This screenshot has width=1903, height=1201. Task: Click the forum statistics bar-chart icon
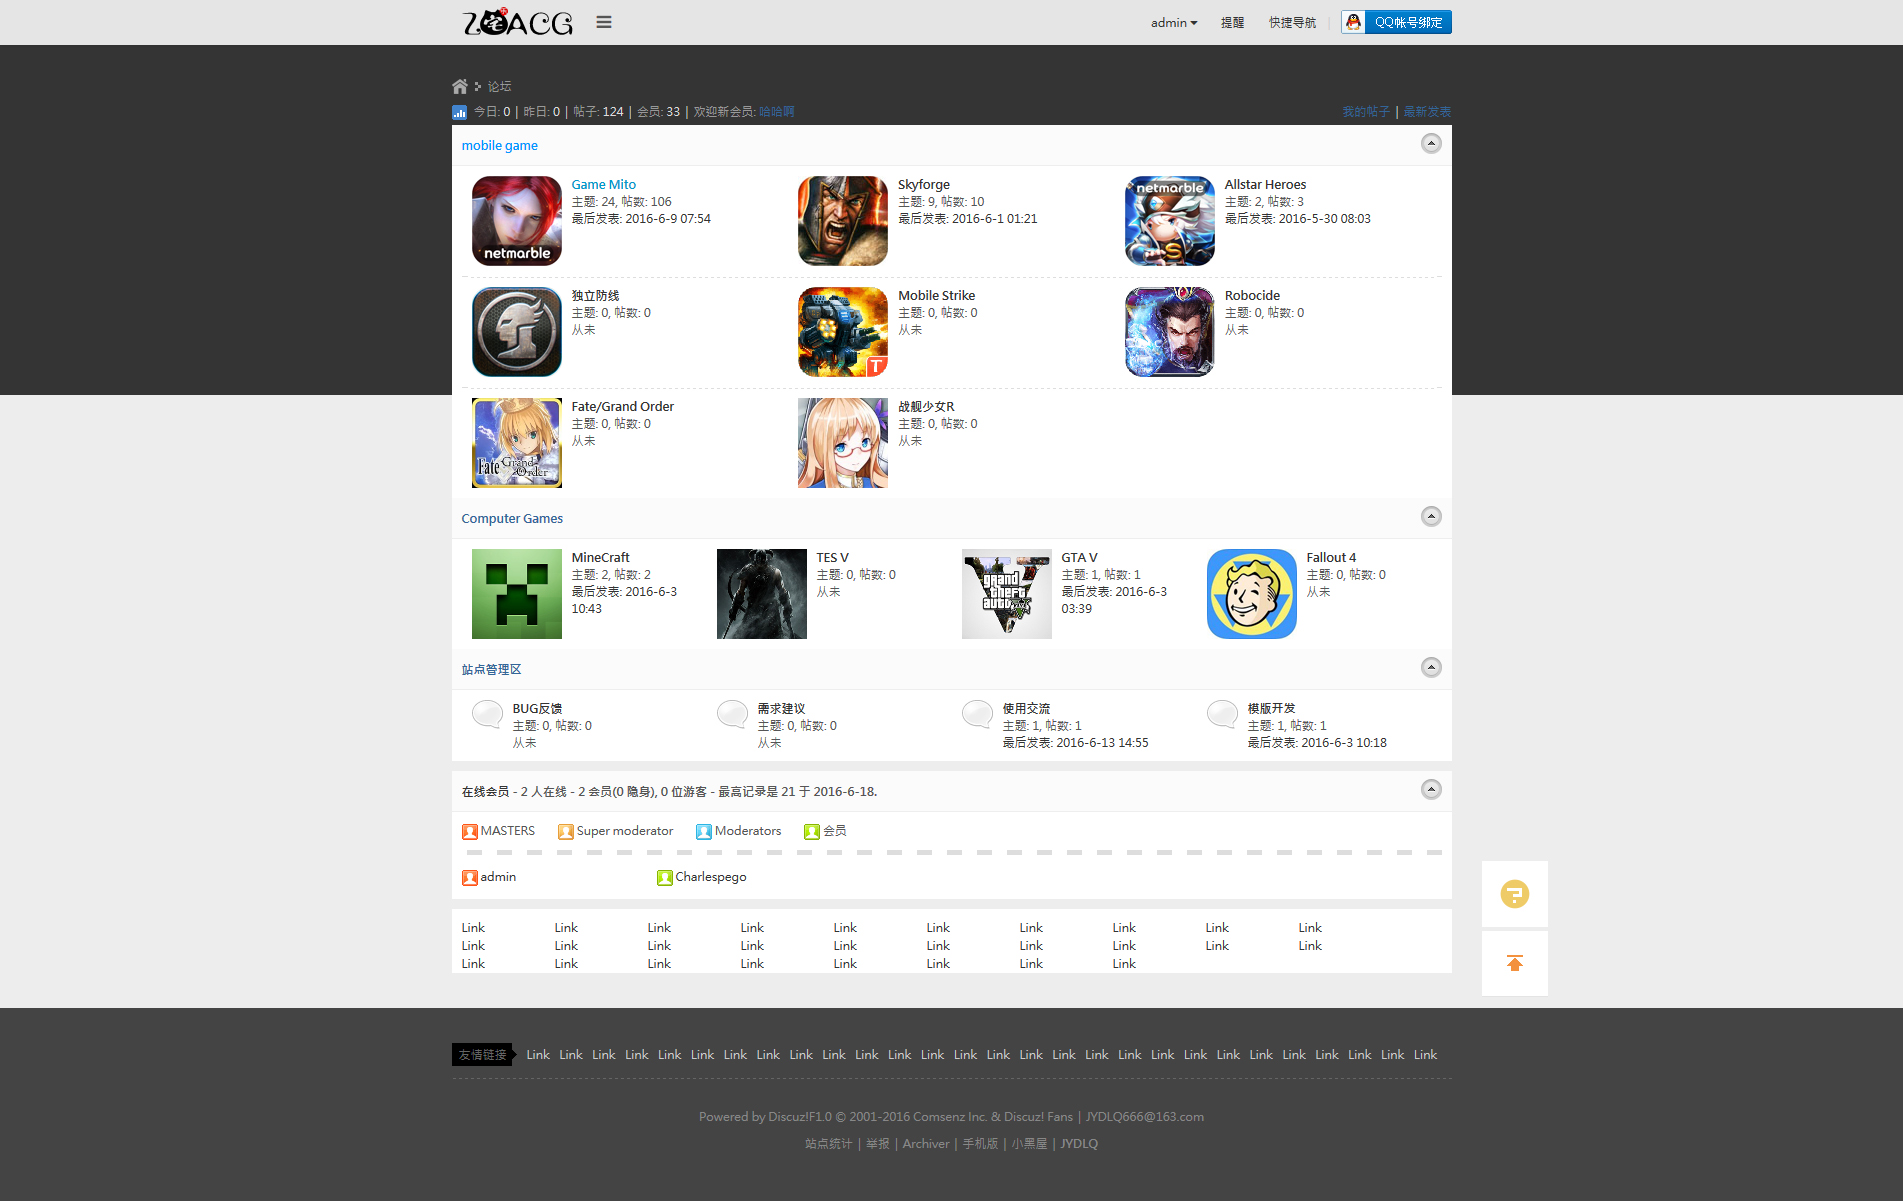coord(459,112)
